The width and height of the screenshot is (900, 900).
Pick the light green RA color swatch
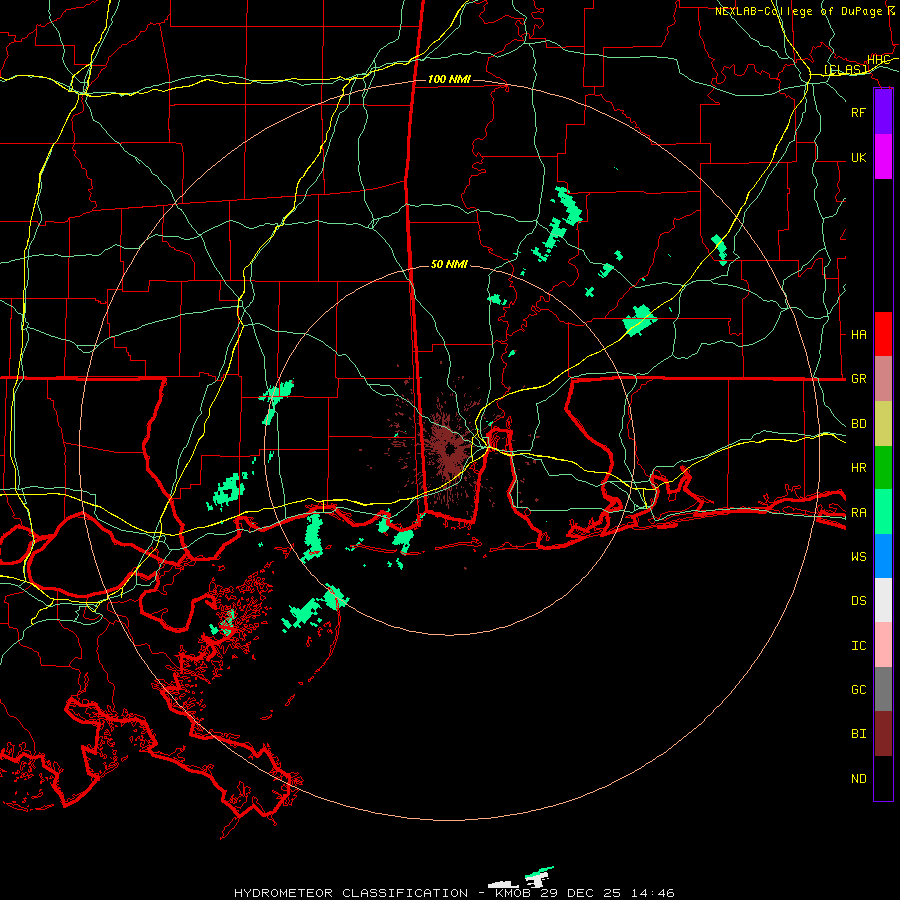click(x=883, y=512)
